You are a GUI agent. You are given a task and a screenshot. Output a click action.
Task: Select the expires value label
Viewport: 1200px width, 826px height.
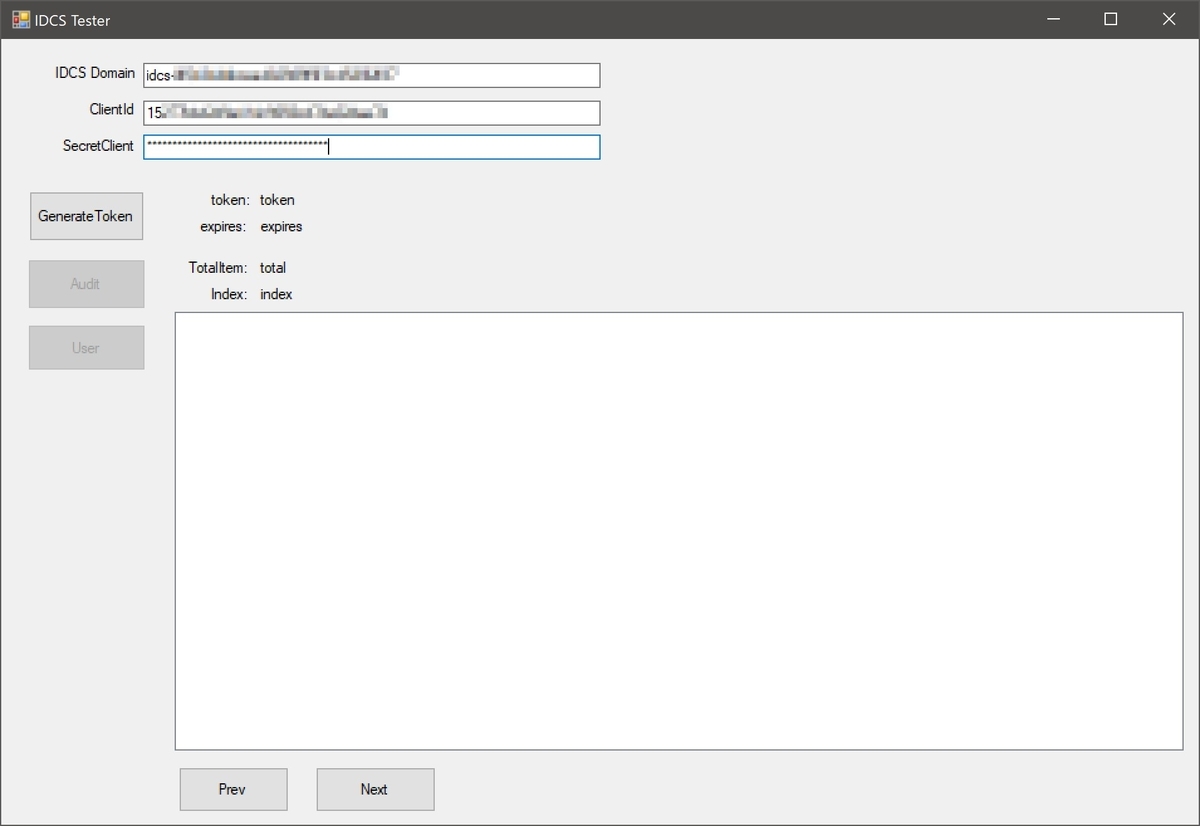[281, 227]
